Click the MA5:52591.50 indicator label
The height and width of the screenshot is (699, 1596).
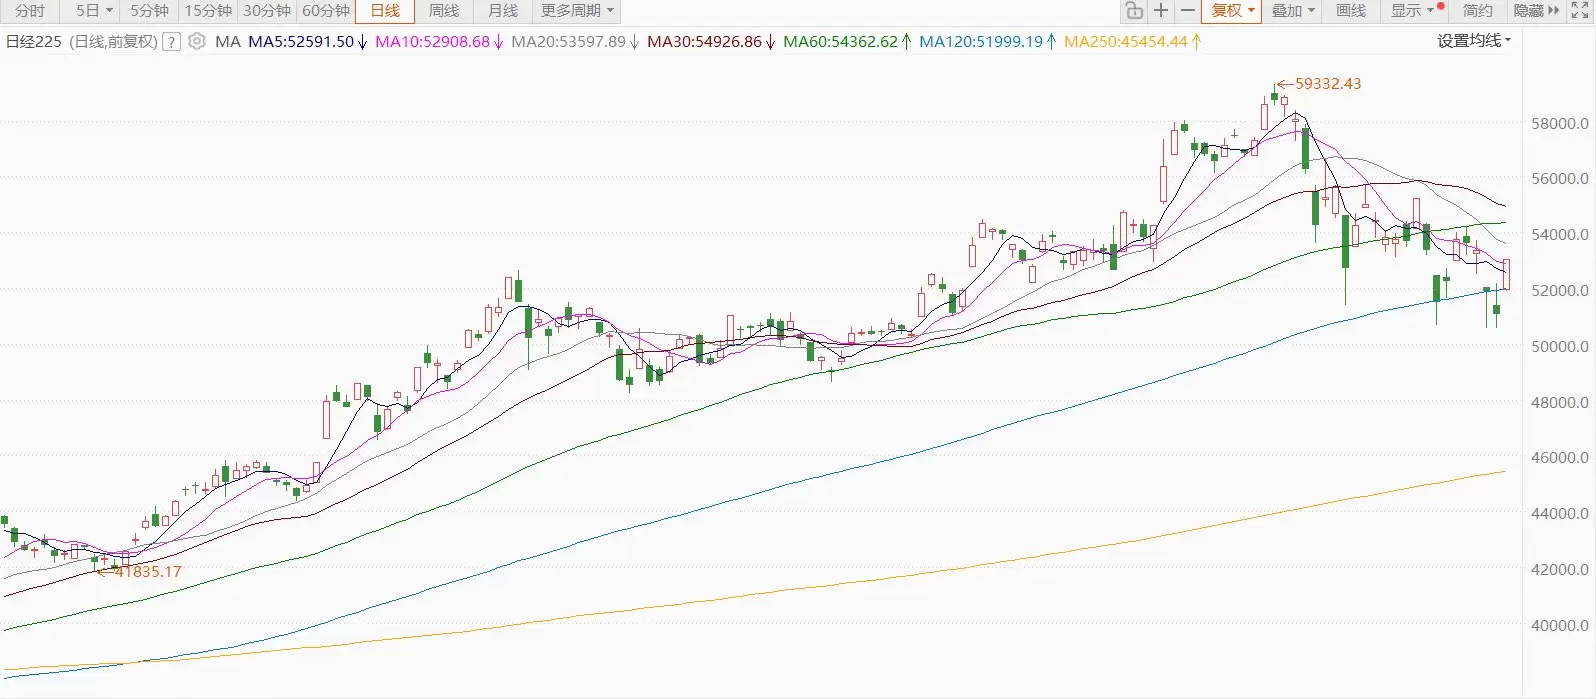click(x=301, y=42)
